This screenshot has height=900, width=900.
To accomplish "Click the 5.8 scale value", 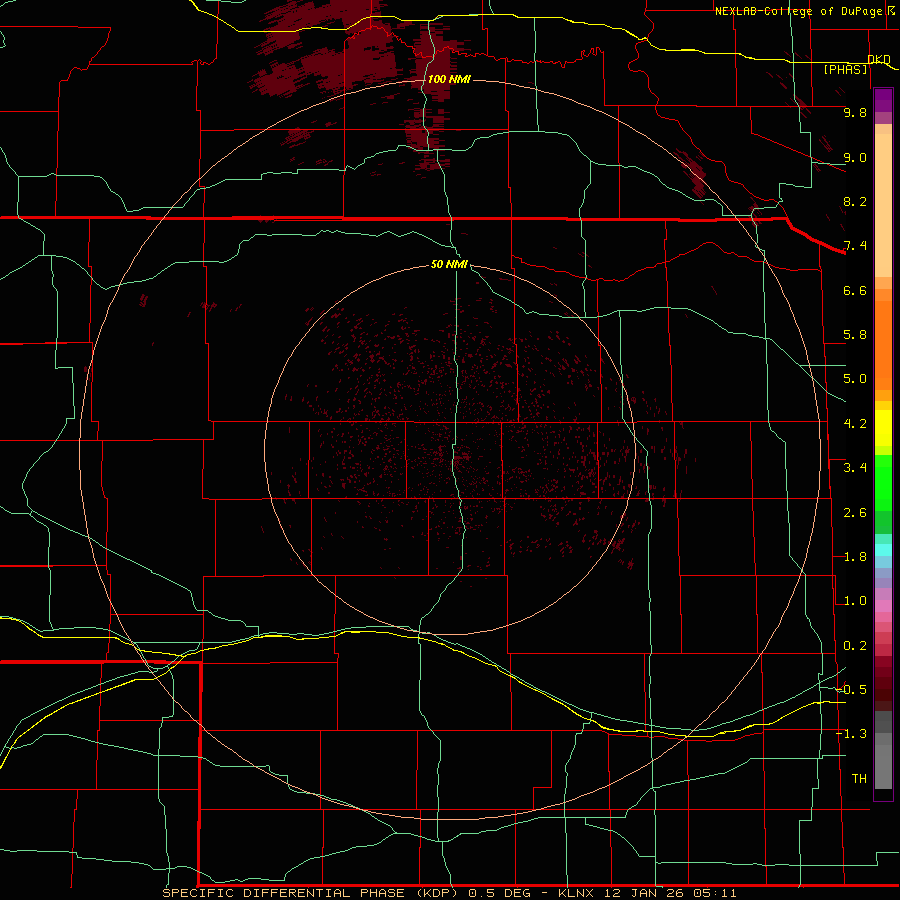I will point(855,335).
